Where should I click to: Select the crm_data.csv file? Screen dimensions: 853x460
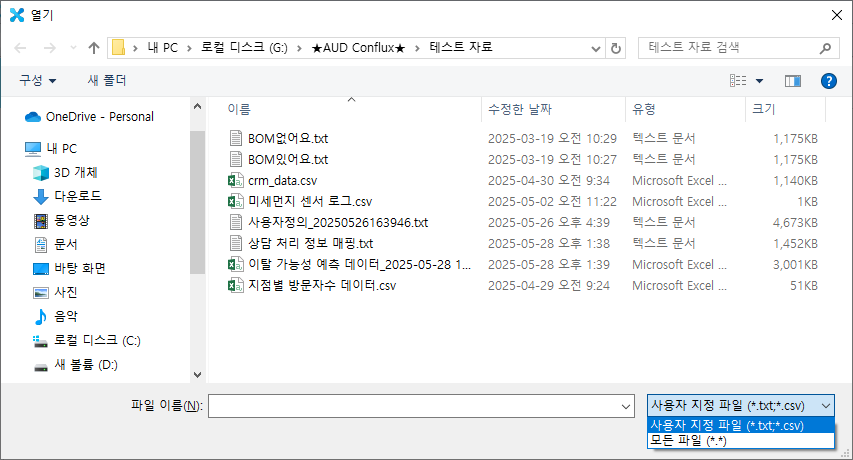pyautogui.click(x=282, y=180)
